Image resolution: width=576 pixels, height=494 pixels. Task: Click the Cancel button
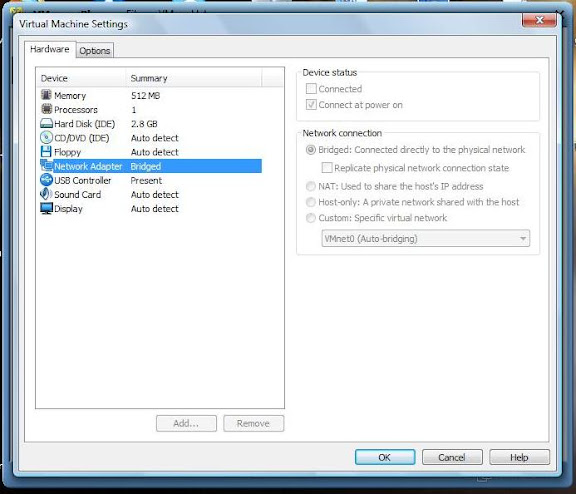point(452,457)
